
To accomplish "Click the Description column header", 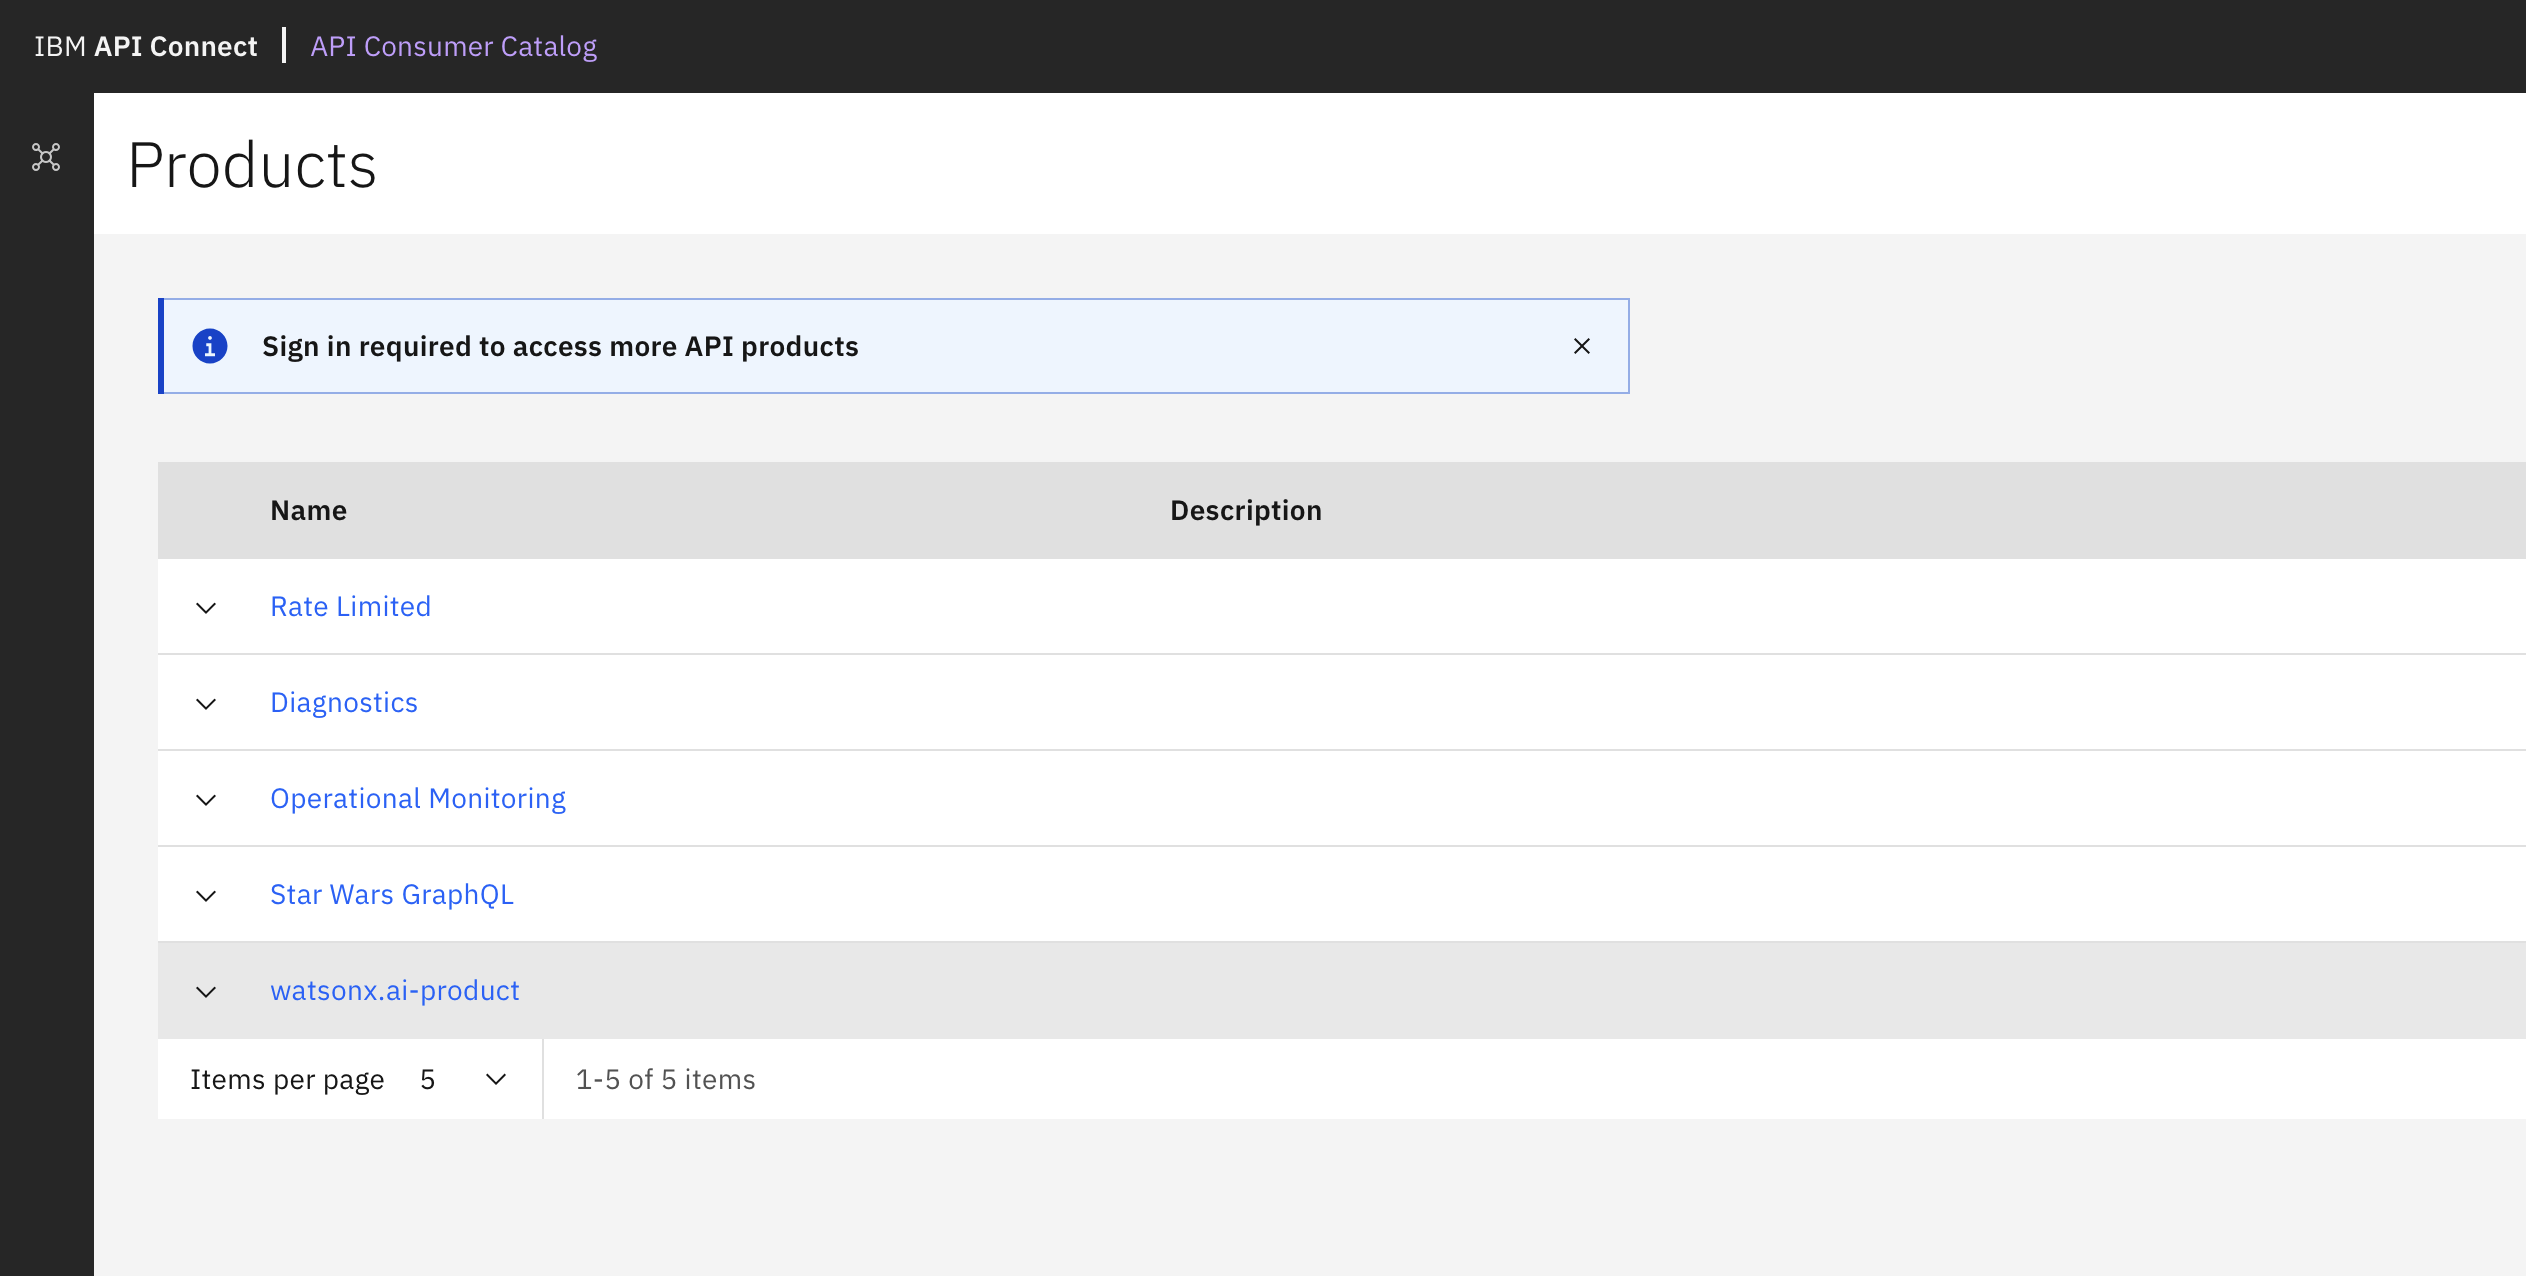I will (1245, 511).
